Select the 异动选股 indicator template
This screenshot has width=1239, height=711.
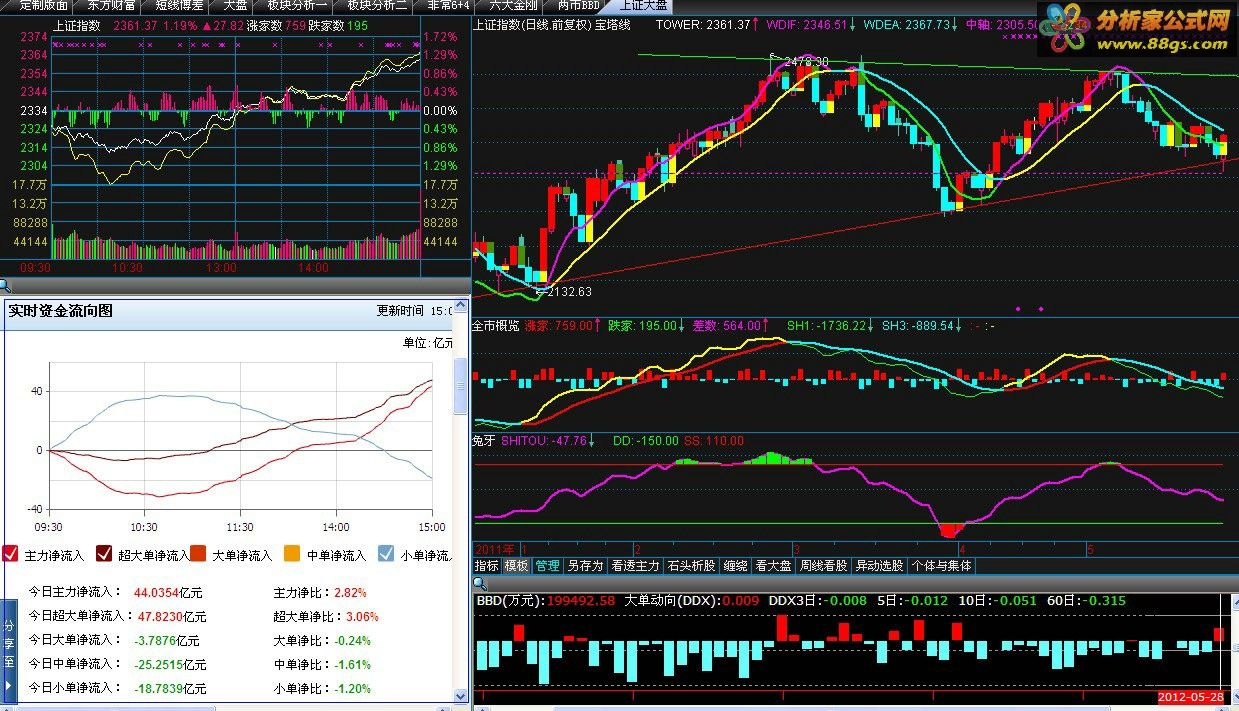879,566
